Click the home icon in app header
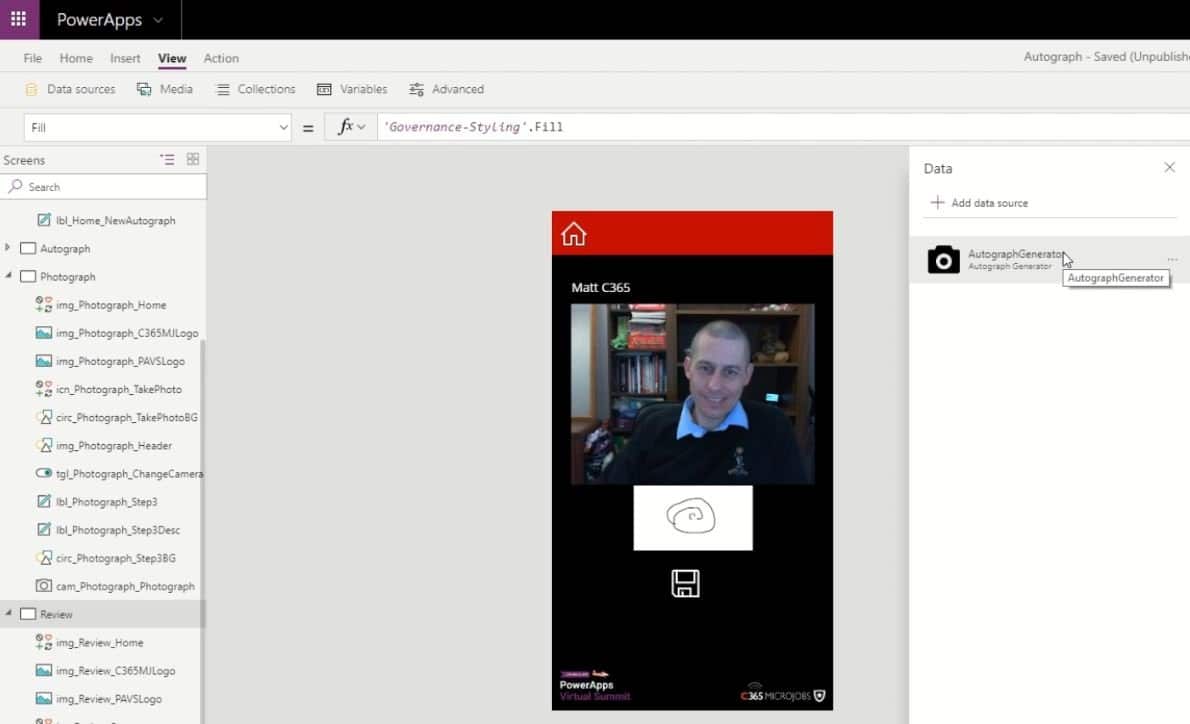1190x724 pixels. point(574,234)
